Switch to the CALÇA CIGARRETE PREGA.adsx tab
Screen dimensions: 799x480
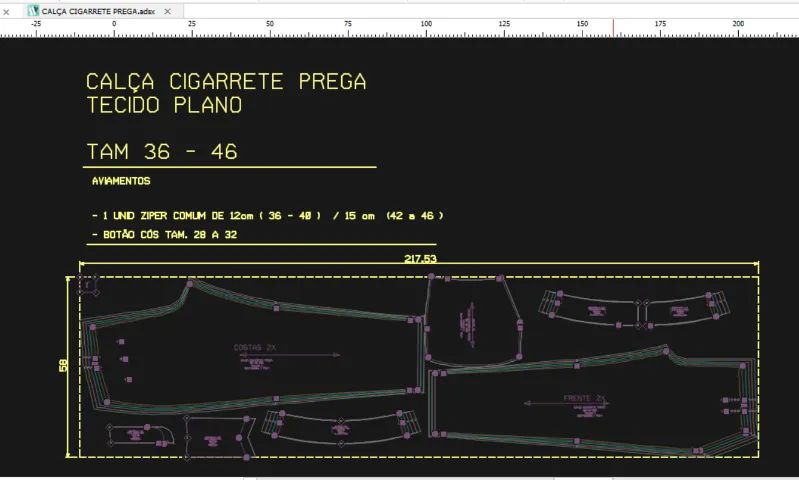click(98, 11)
